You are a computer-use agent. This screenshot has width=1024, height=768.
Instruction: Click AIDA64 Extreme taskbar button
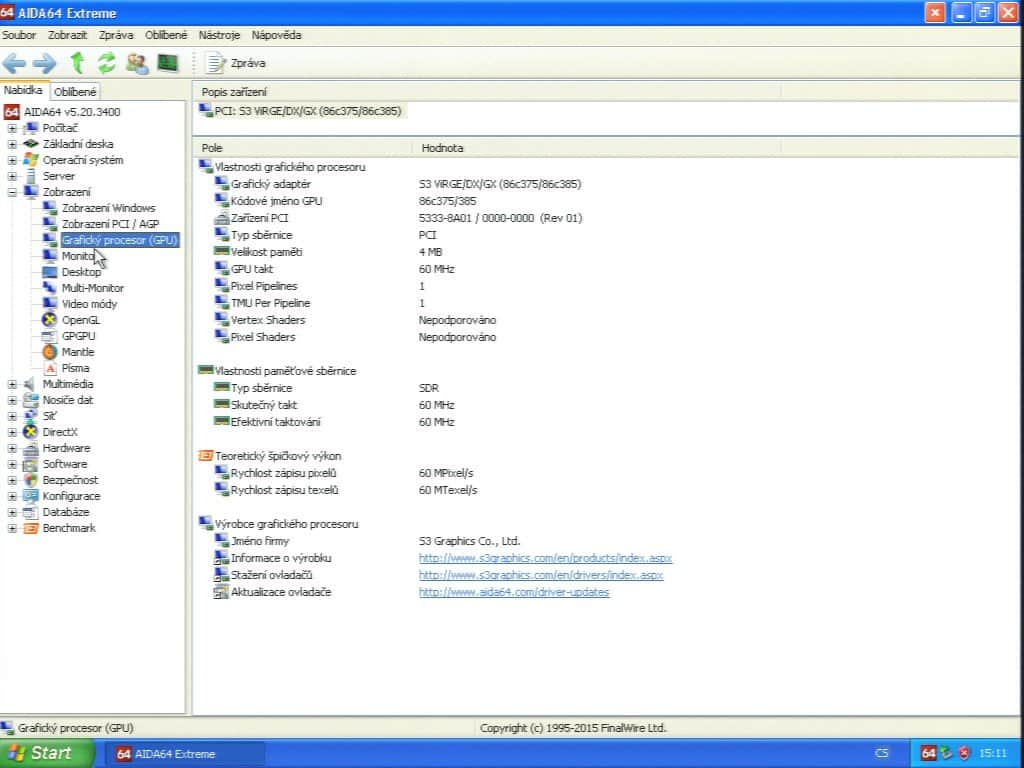click(x=184, y=754)
